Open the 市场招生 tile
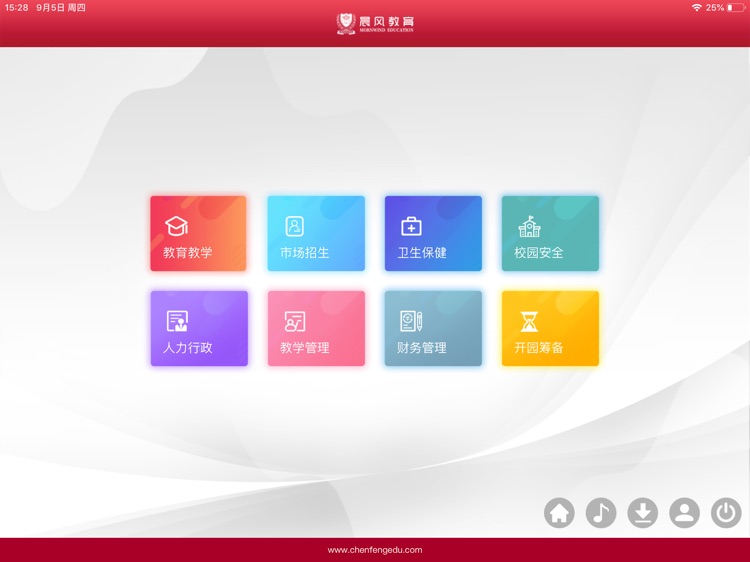The image size is (750, 562). tap(316, 233)
